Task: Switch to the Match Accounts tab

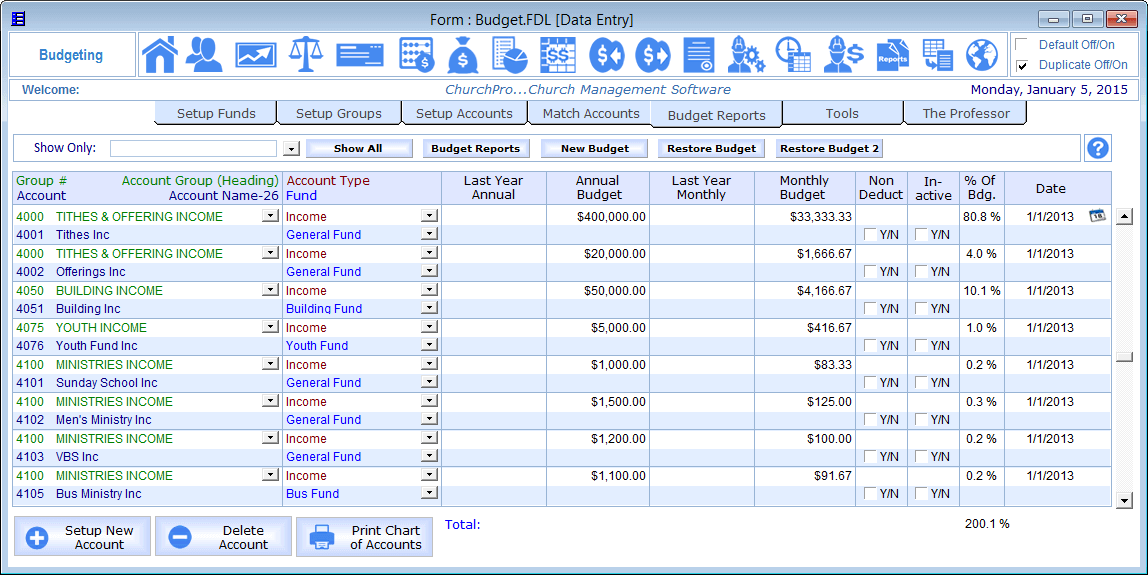Action: 591,114
